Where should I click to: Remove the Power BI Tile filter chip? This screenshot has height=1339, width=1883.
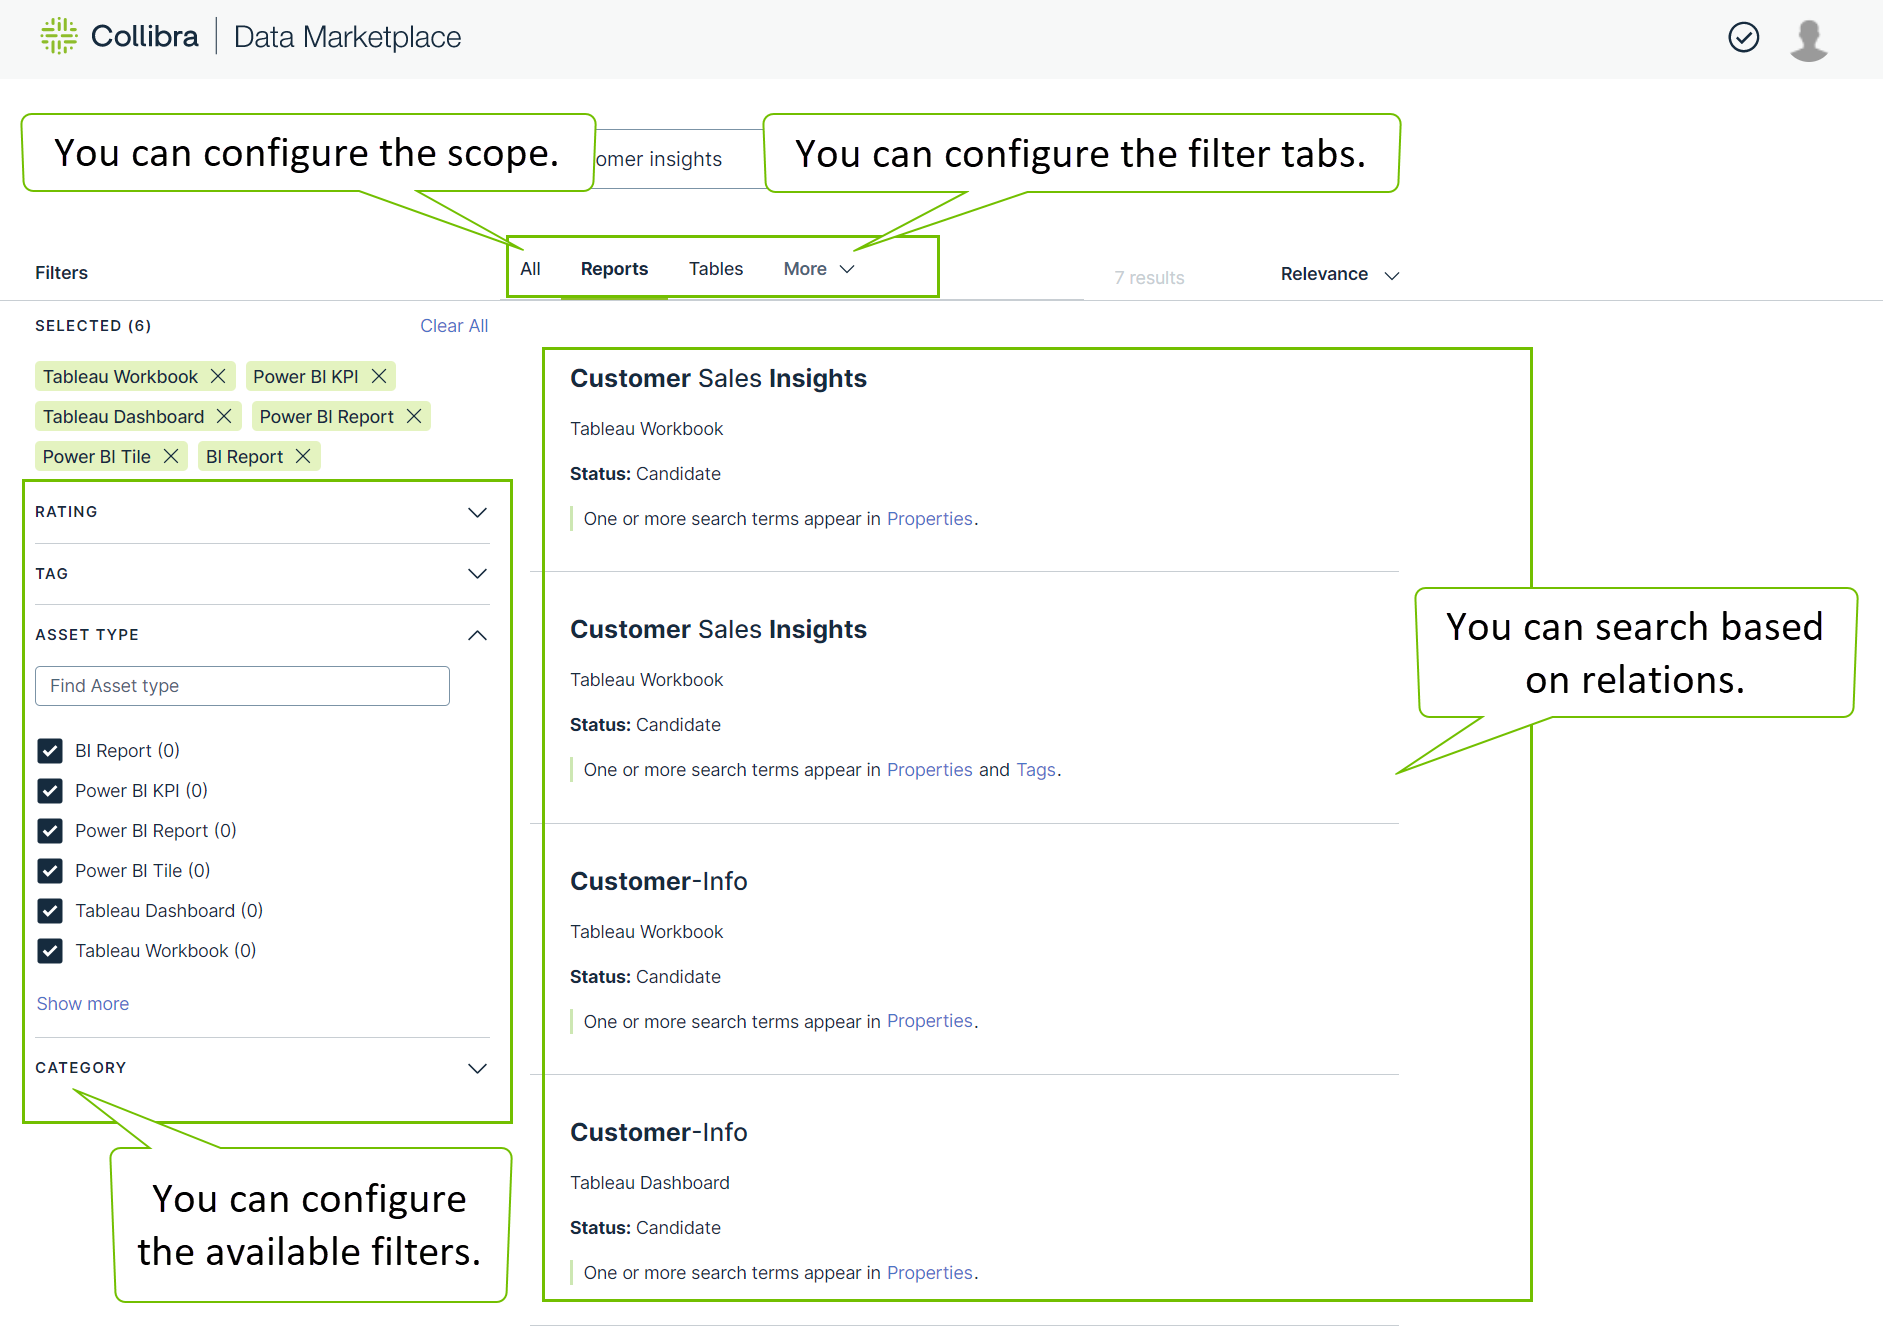[x=171, y=456]
